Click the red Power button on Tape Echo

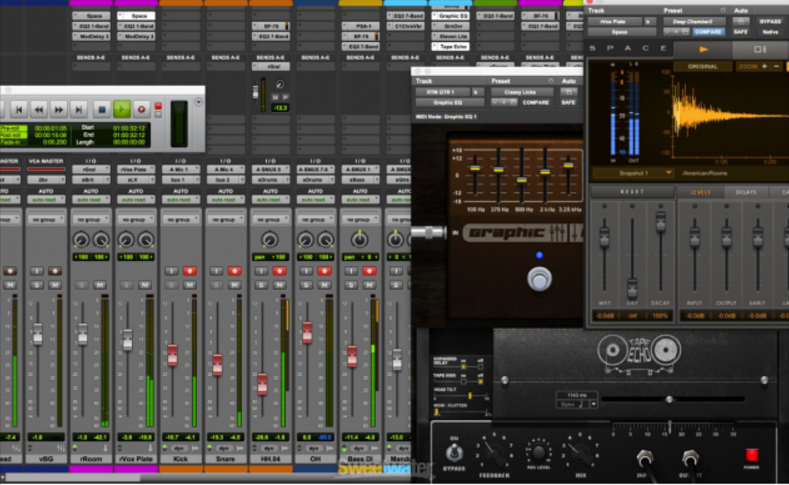click(751, 455)
